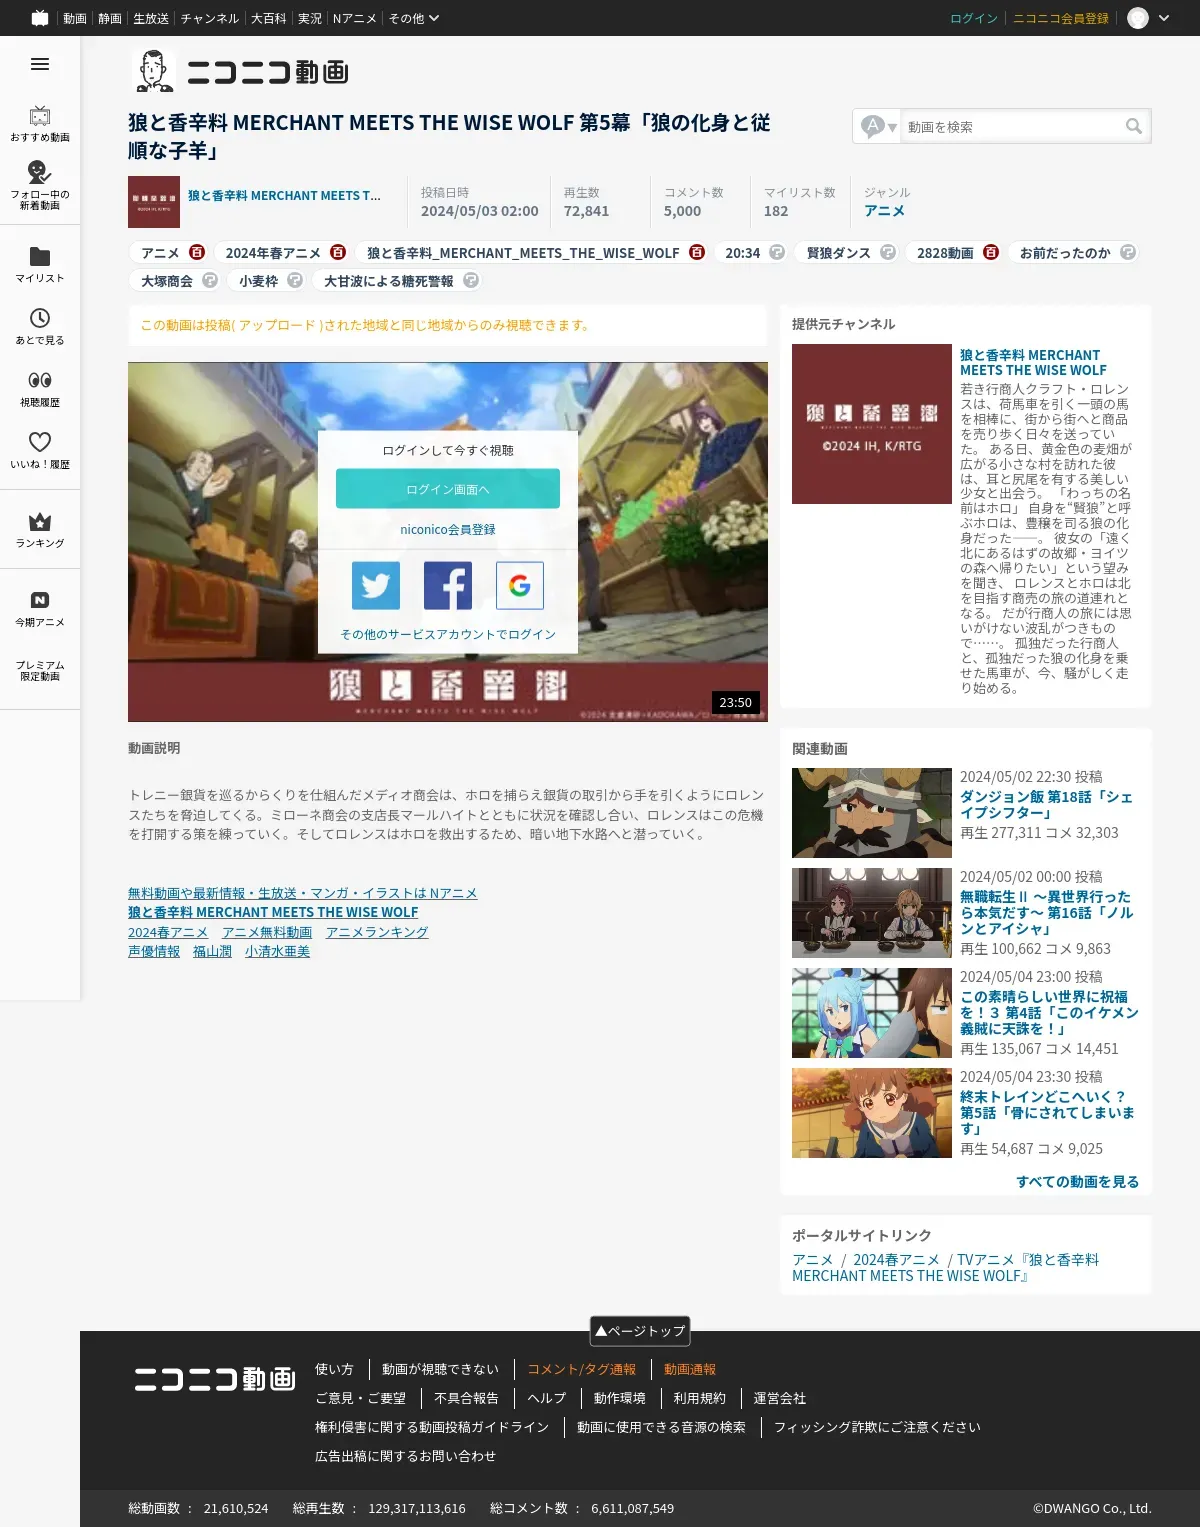Click the dictionary icon beside 20:34 tag
1200x1527 pixels.
(x=777, y=252)
